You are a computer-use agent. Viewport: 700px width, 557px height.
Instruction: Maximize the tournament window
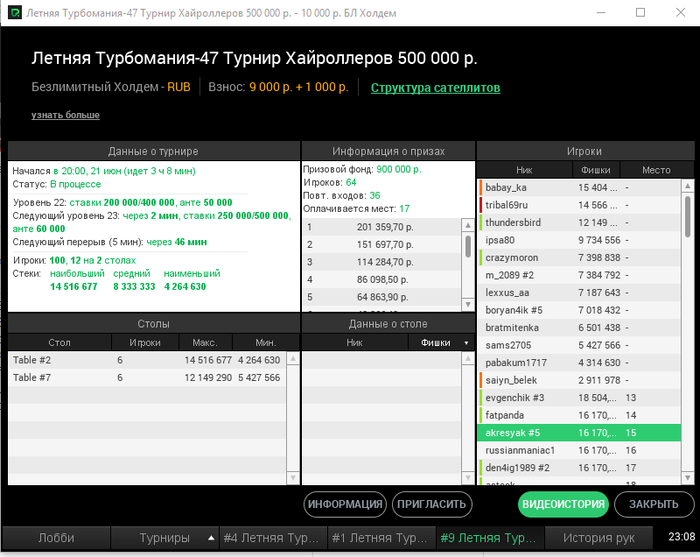(x=641, y=12)
